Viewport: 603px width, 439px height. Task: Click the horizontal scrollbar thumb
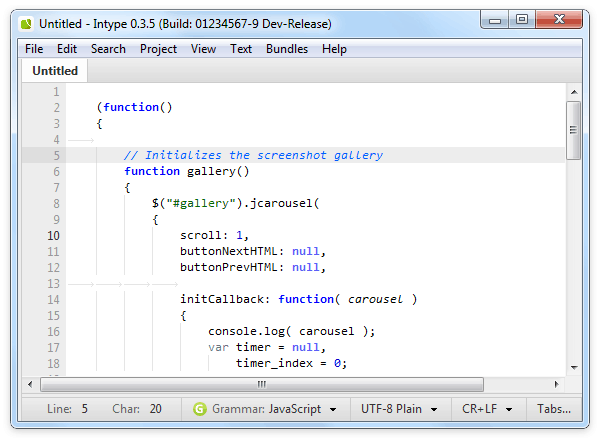pos(262,384)
